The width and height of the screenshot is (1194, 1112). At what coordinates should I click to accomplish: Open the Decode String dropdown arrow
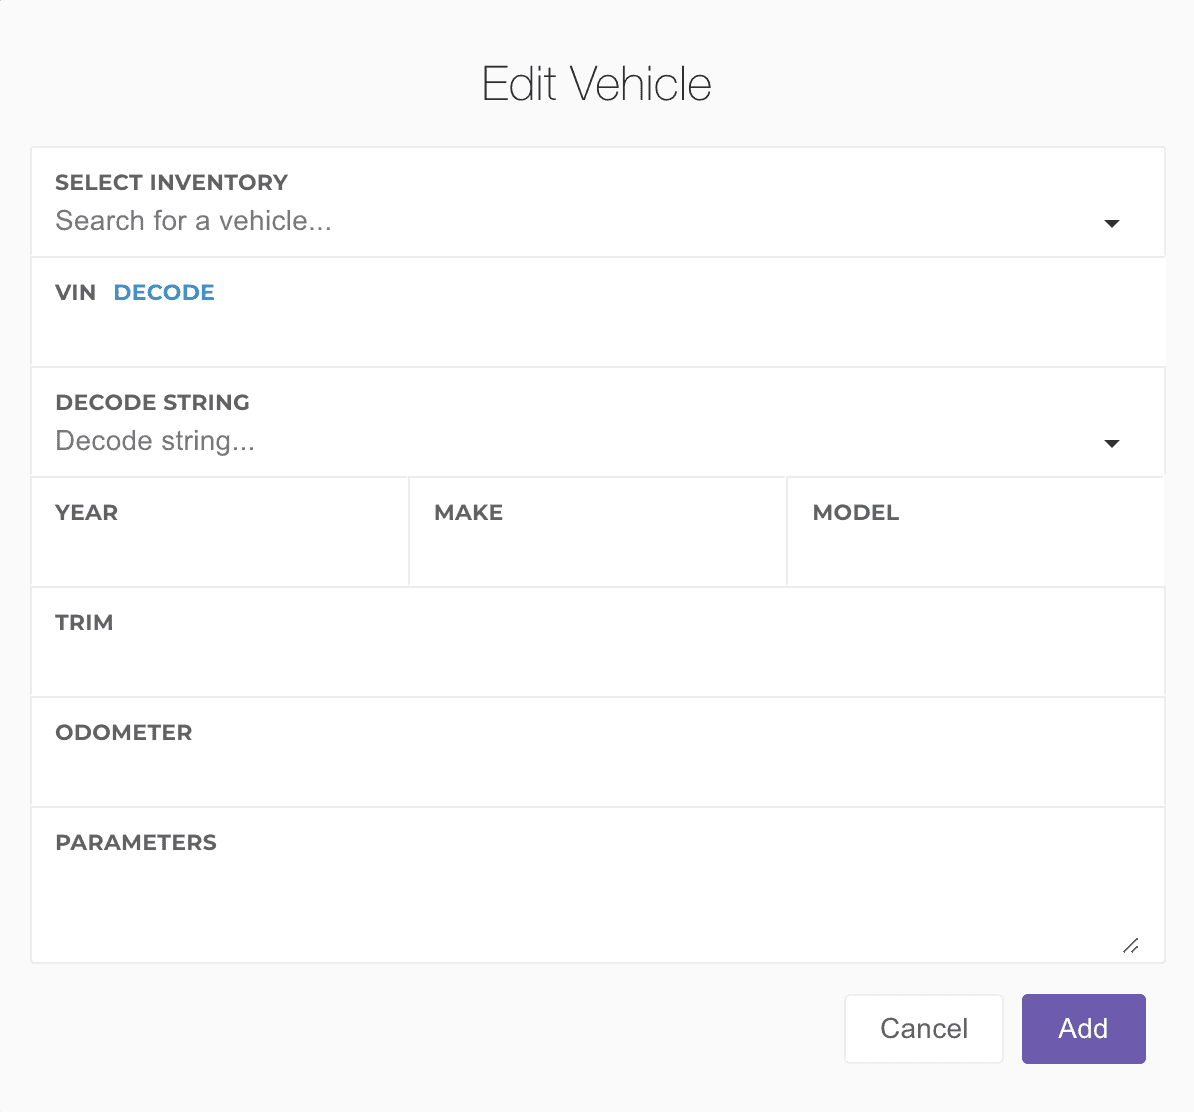tap(1111, 443)
